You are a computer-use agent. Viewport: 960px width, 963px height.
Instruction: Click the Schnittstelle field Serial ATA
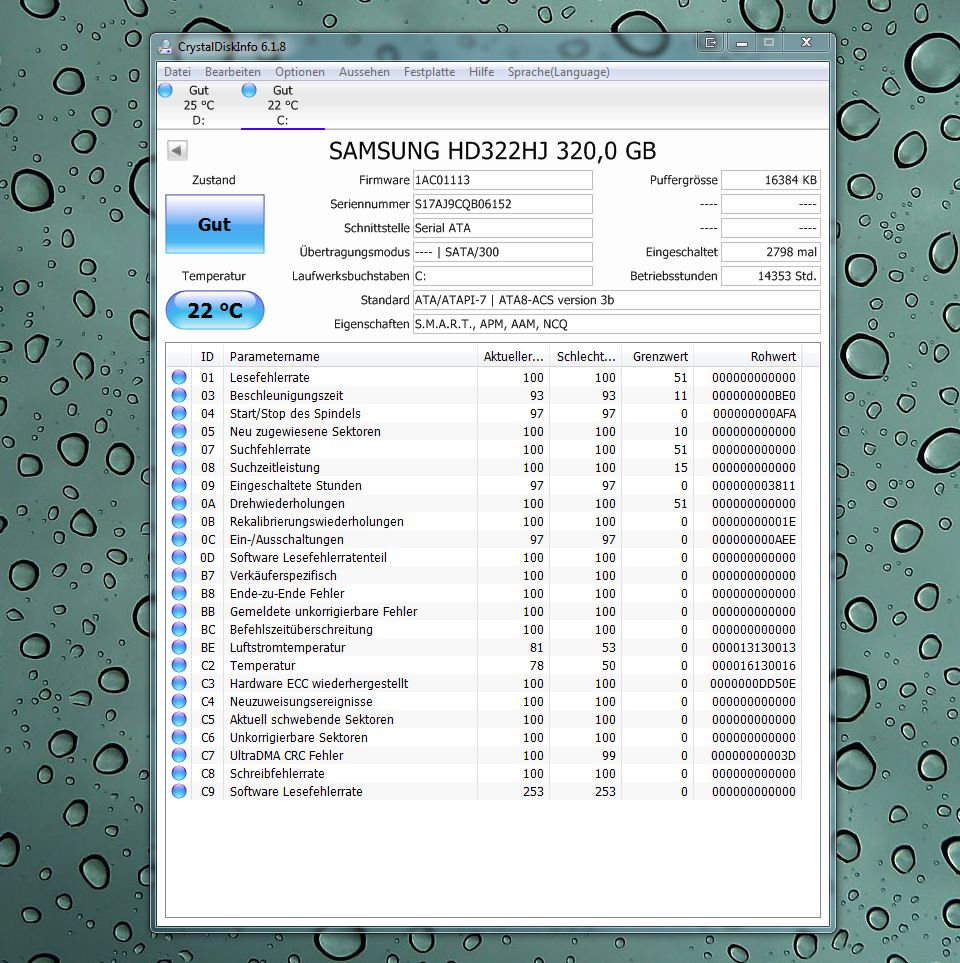pos(502,228)
